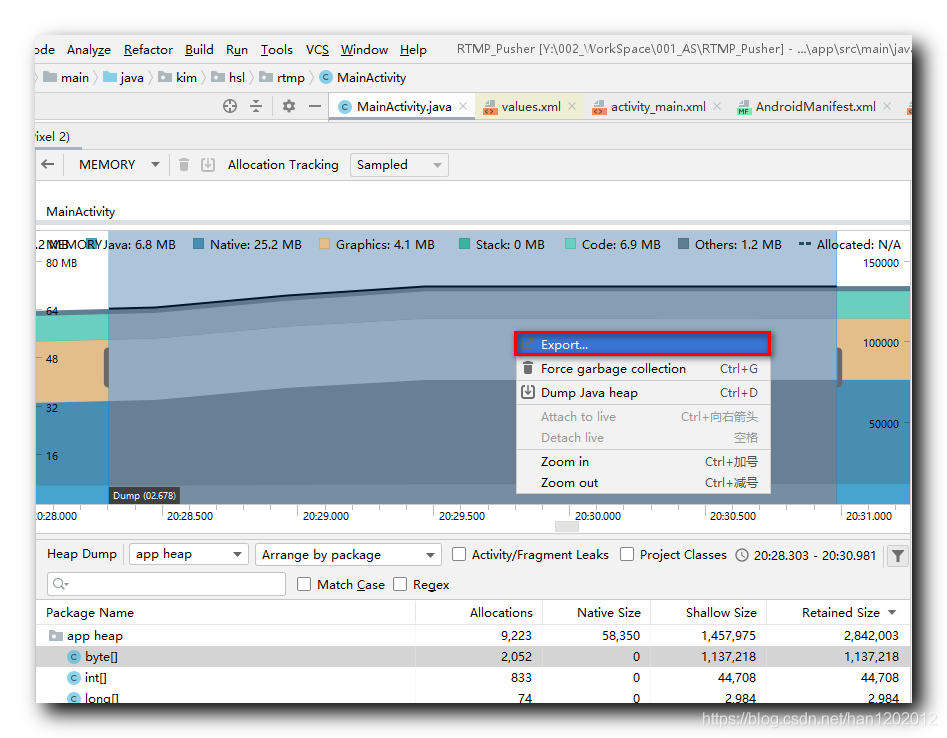Image resolution: width=947 pixels, height=738 pixels.
Task: Click the locate/scroll-from-source target icon
Action: click(x=230, y=106)
